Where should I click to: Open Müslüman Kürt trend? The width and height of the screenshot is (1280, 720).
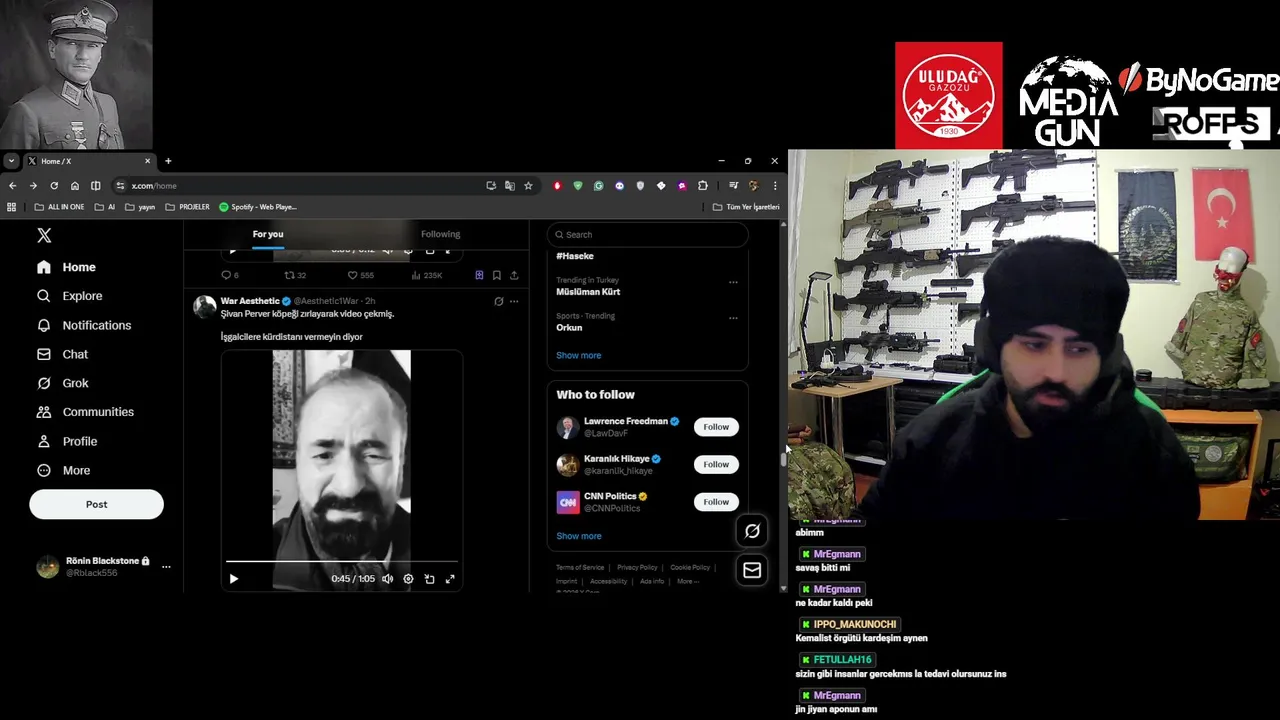pos(588,292)
